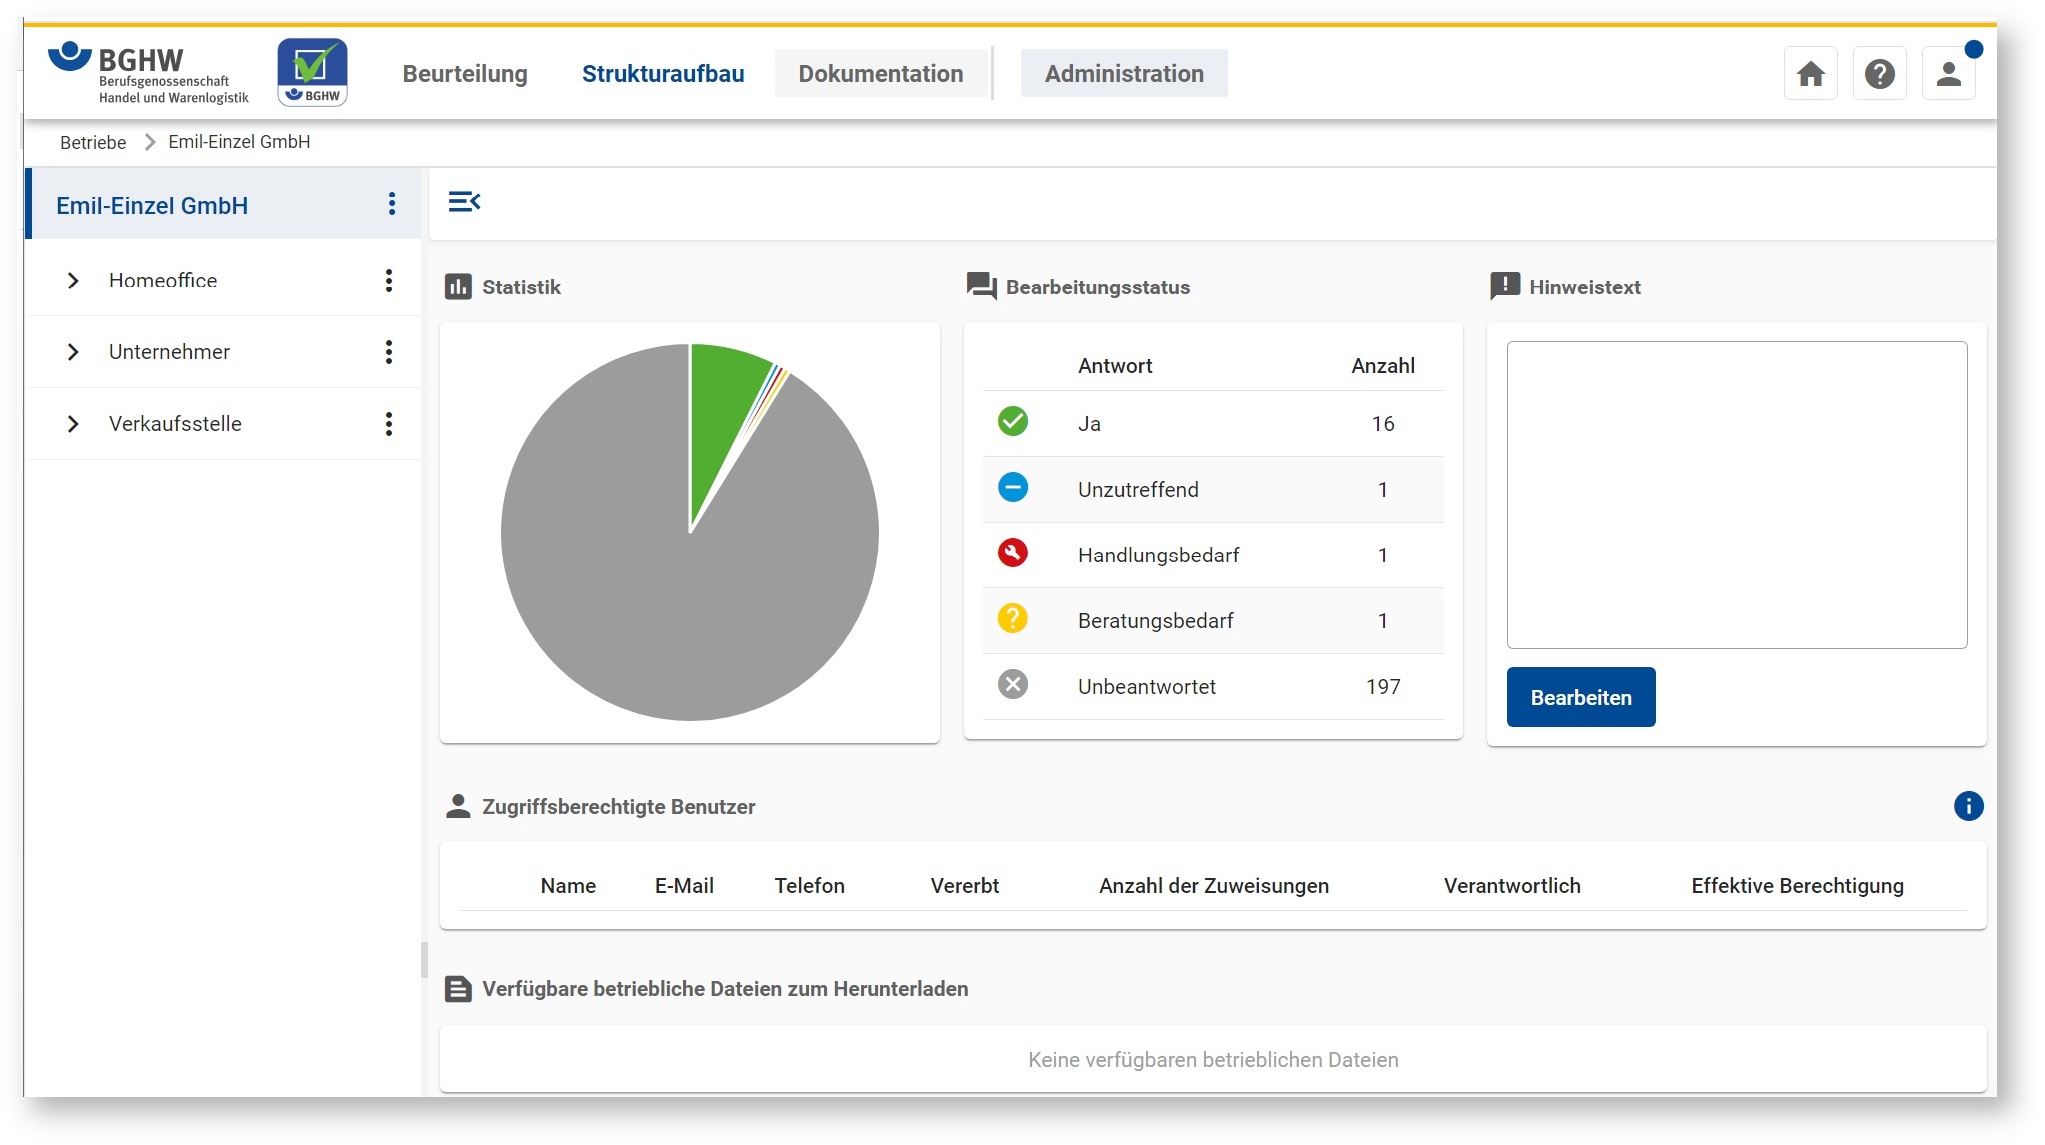
Task: Open the Administration tab
Action: pyautogui.click(x=1123, y=74)
